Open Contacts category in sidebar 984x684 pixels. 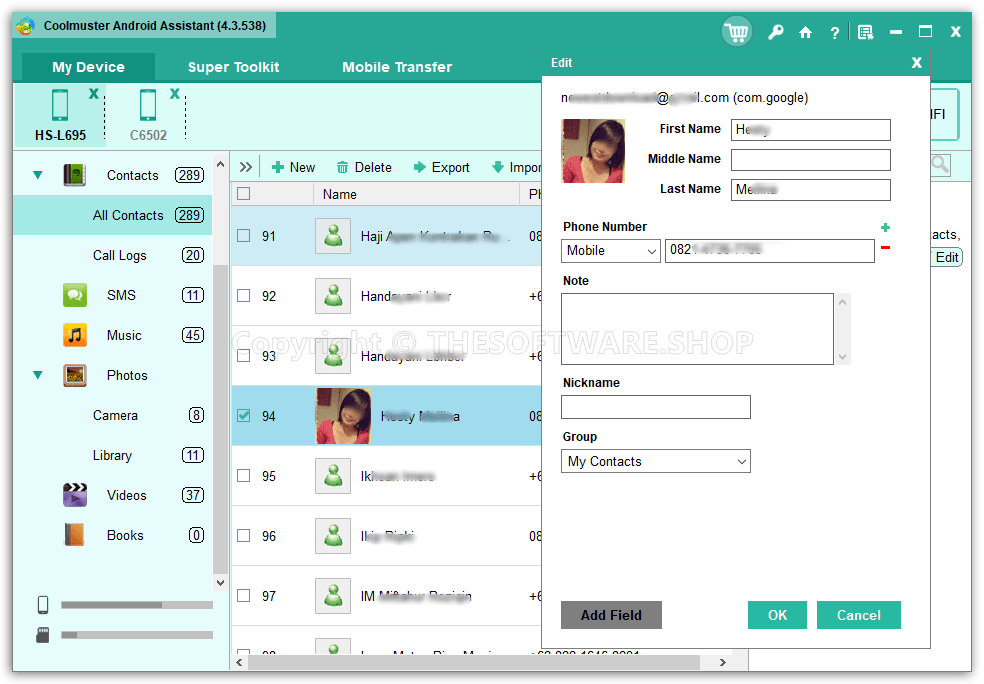(x=132, y=175)
